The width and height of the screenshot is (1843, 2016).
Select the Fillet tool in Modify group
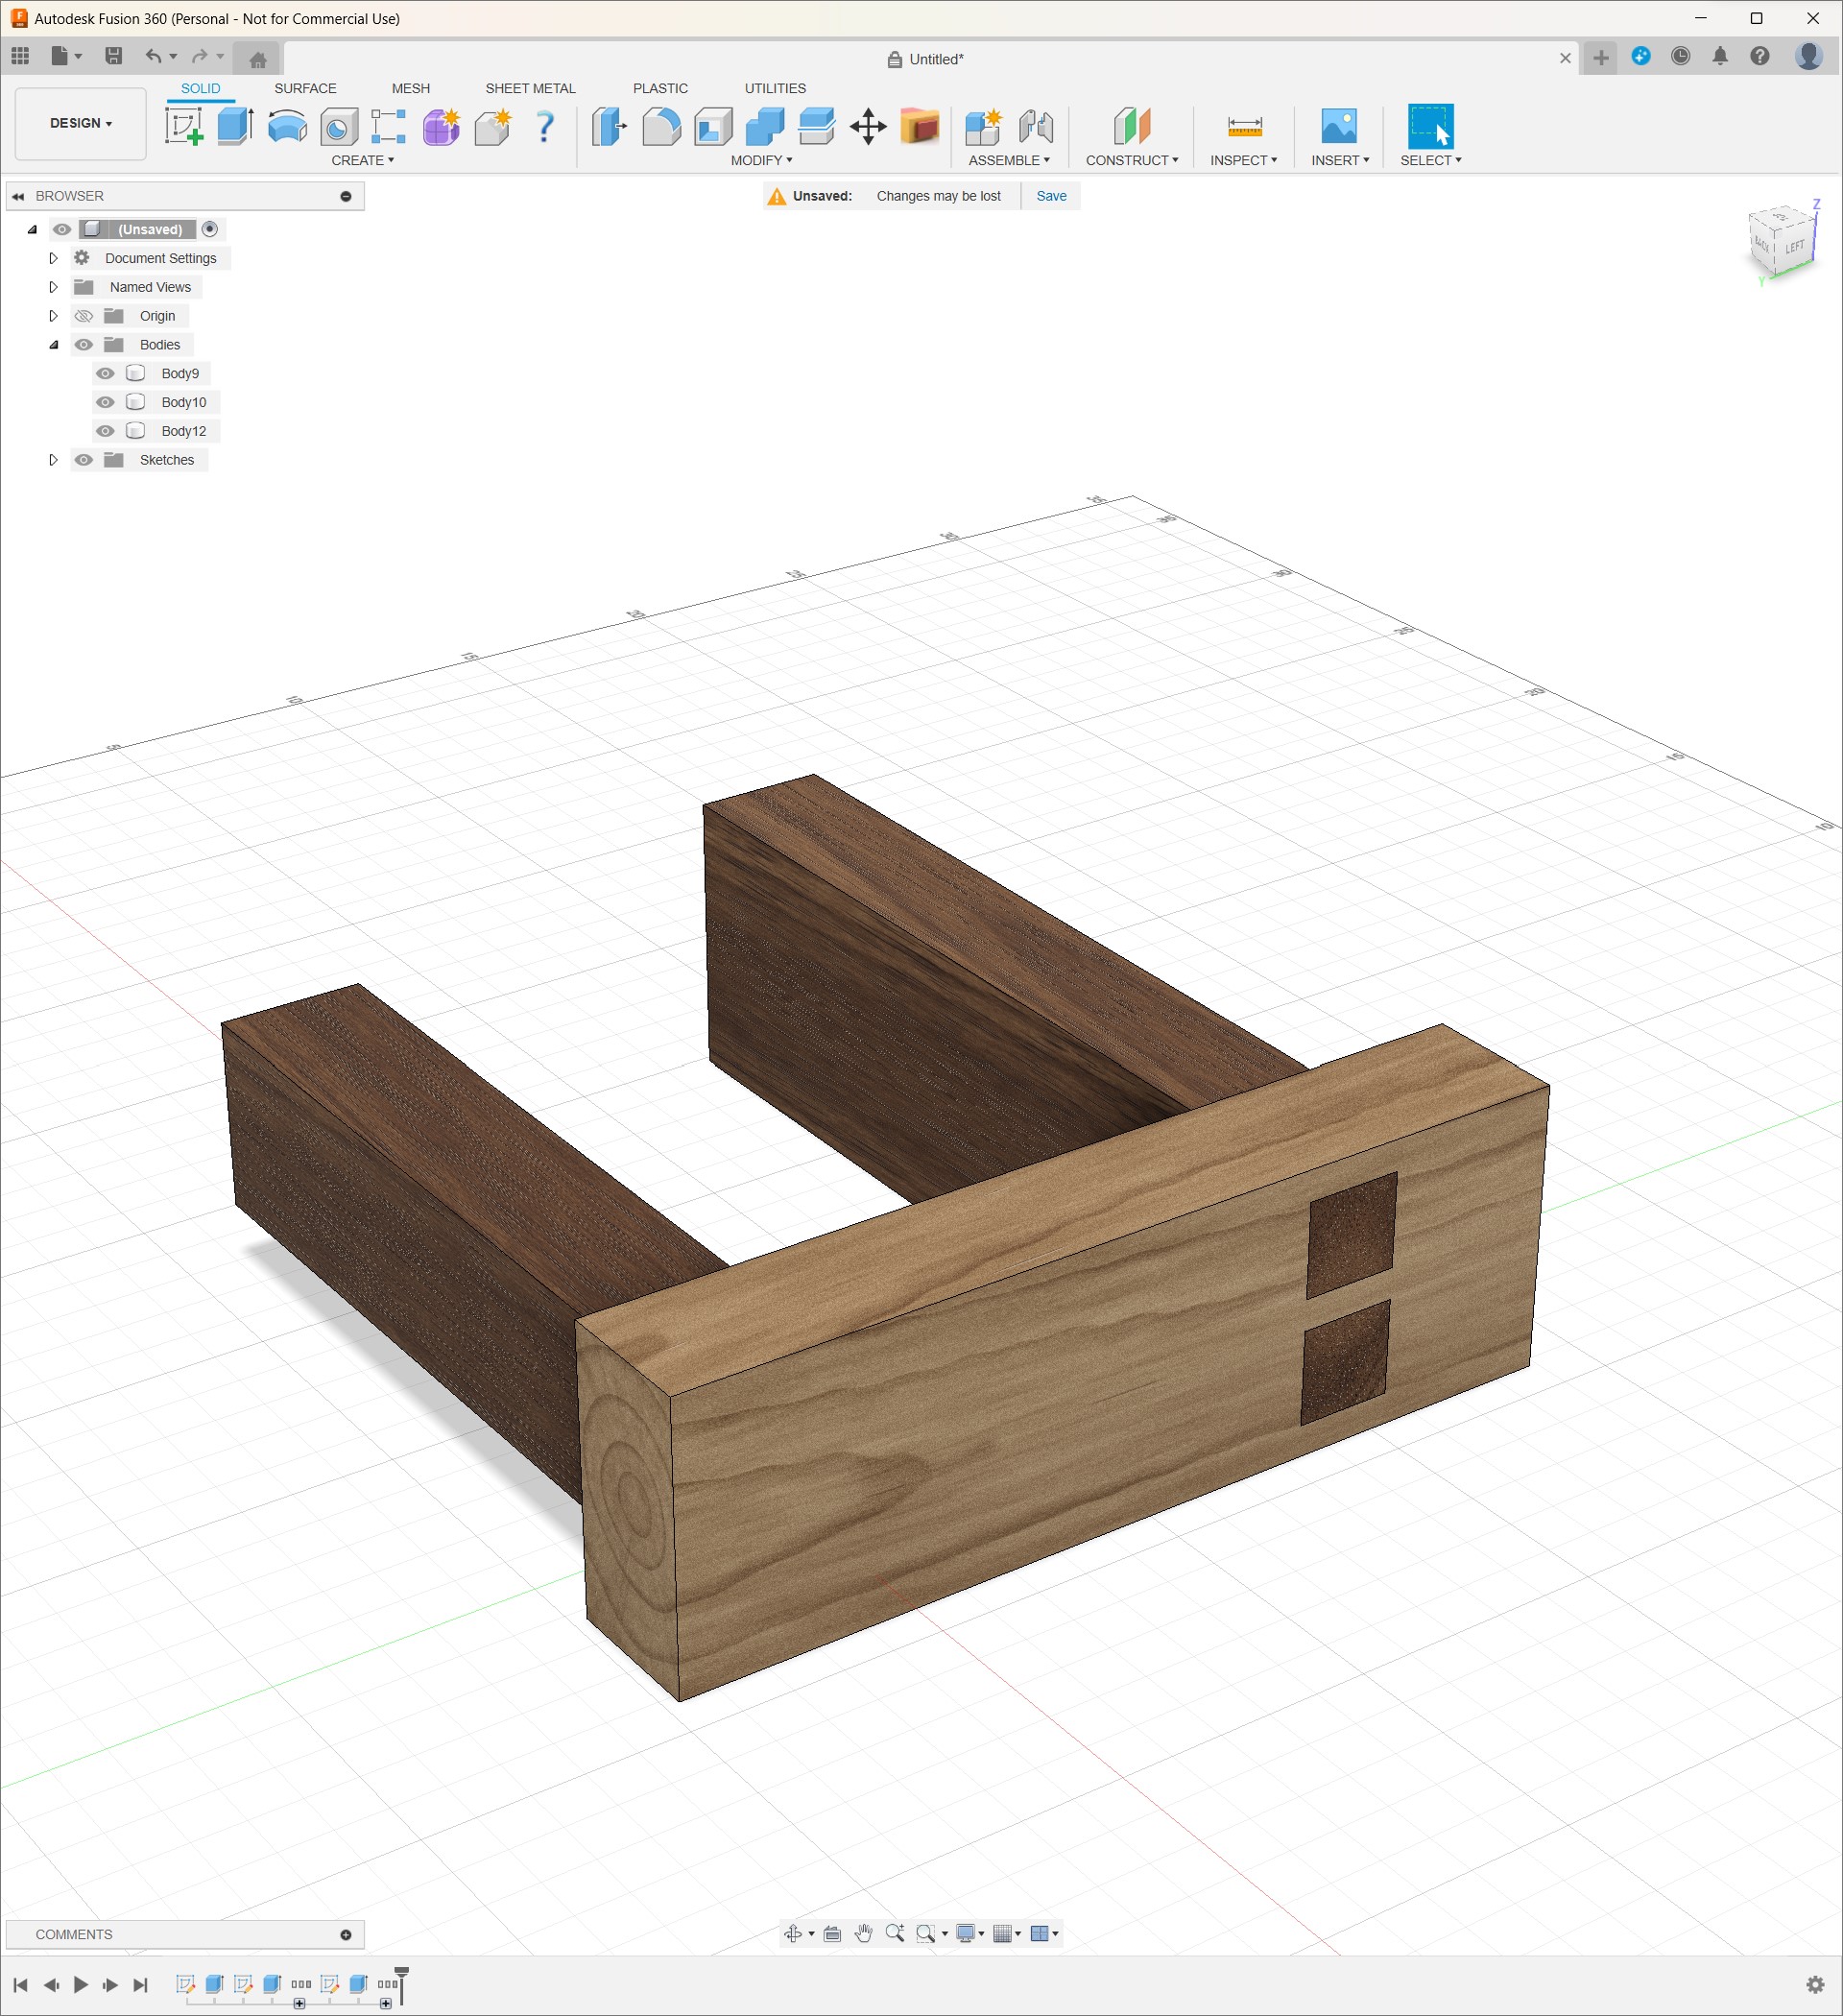[663, 128]
